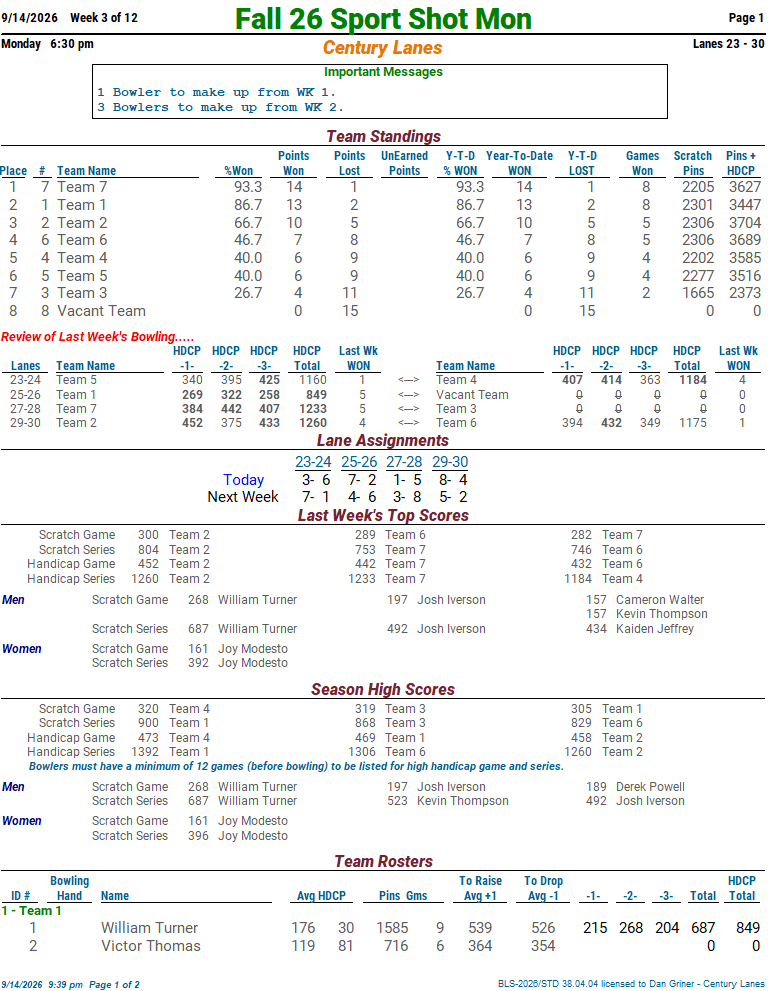Click the 'Season High Scores' heading

click(383, 689)
